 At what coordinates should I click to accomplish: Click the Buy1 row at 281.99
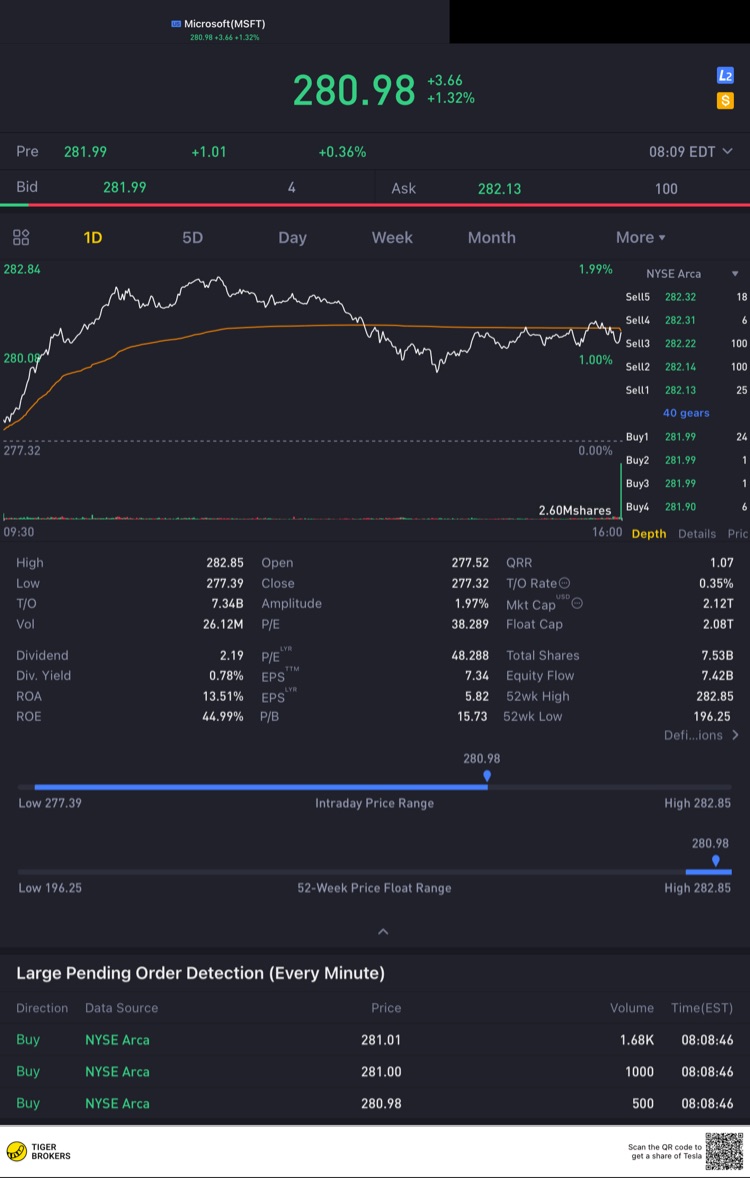pos(686,436)
